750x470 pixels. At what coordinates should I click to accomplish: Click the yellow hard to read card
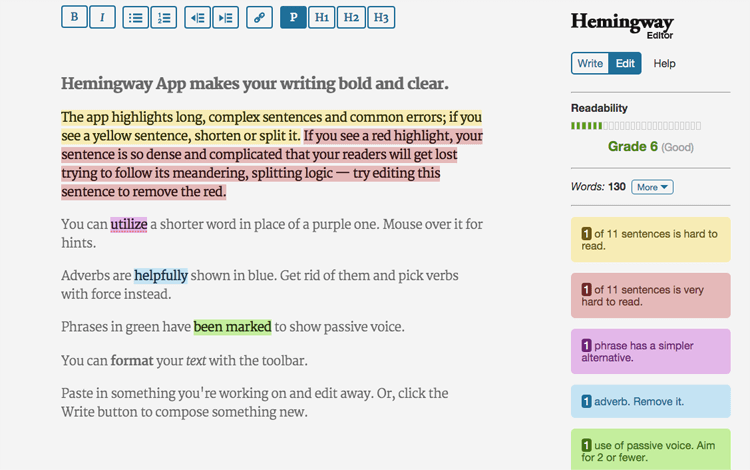[x=651, y=240]
